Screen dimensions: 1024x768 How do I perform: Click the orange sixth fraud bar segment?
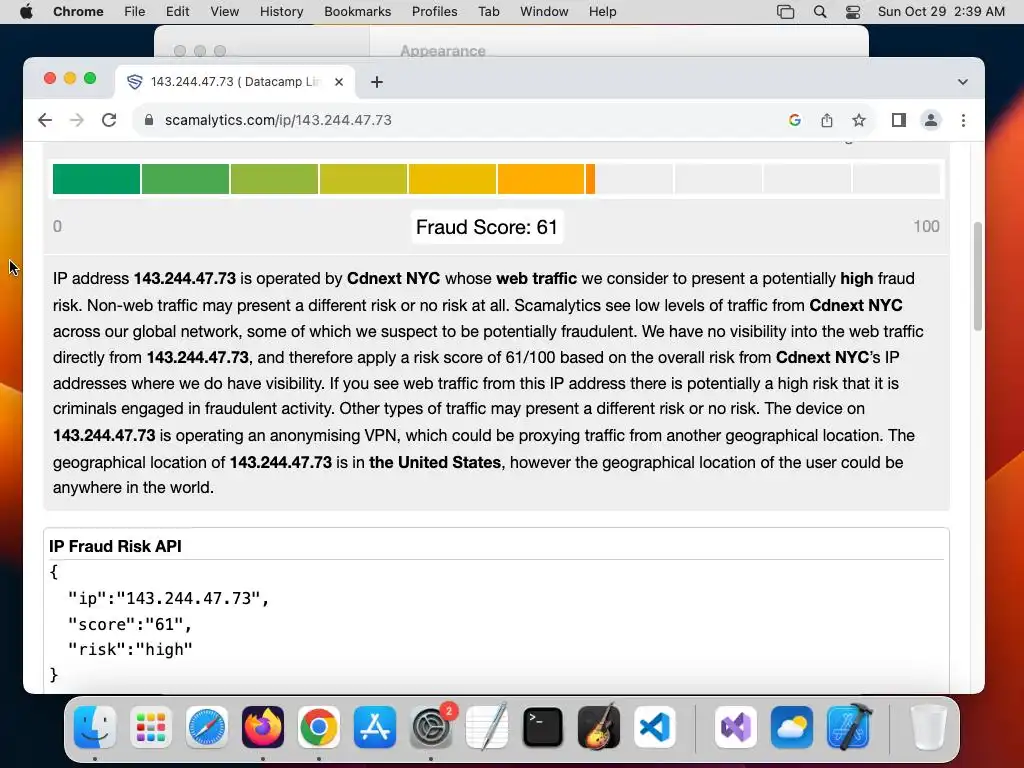[541, 179]
